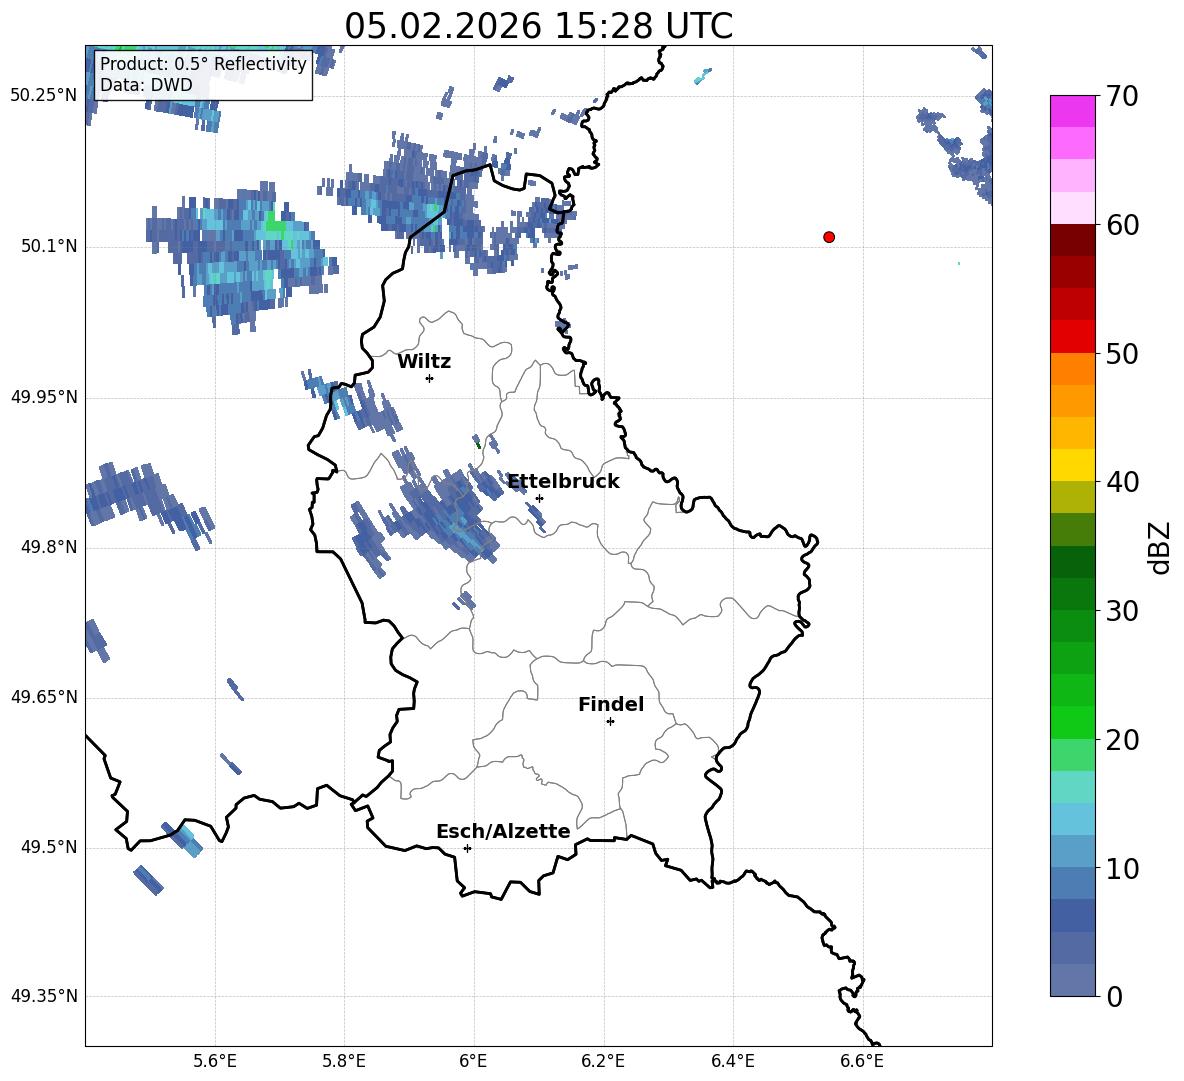The image size is (1184, 1081).
Task: Click the 49.95°N latitude label
Action: pyautogui.click(x=44, y=397)
